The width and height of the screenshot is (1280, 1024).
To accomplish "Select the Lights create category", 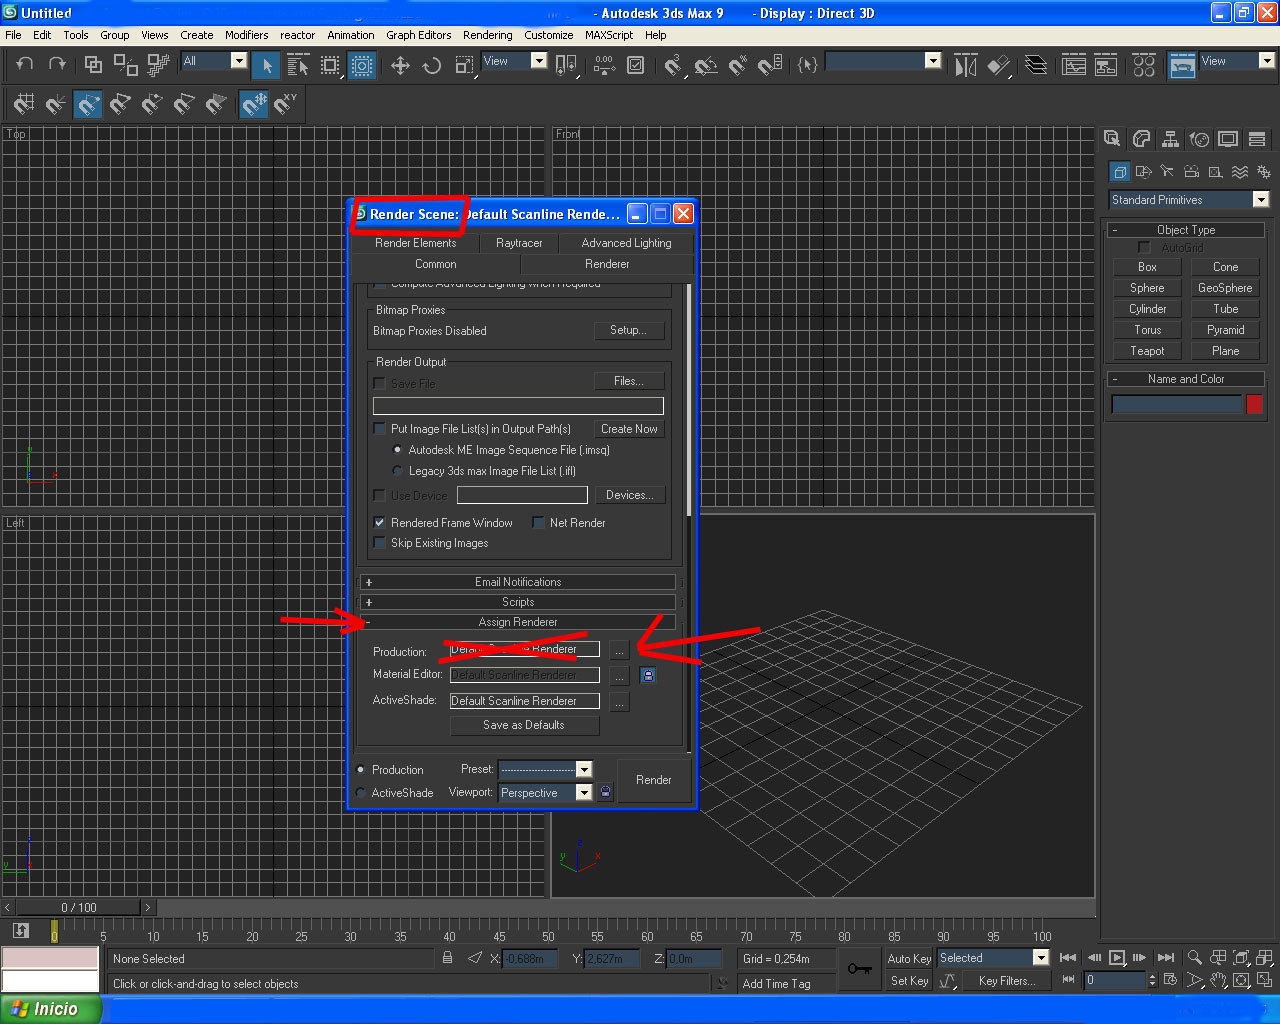I will point(1167,172).
